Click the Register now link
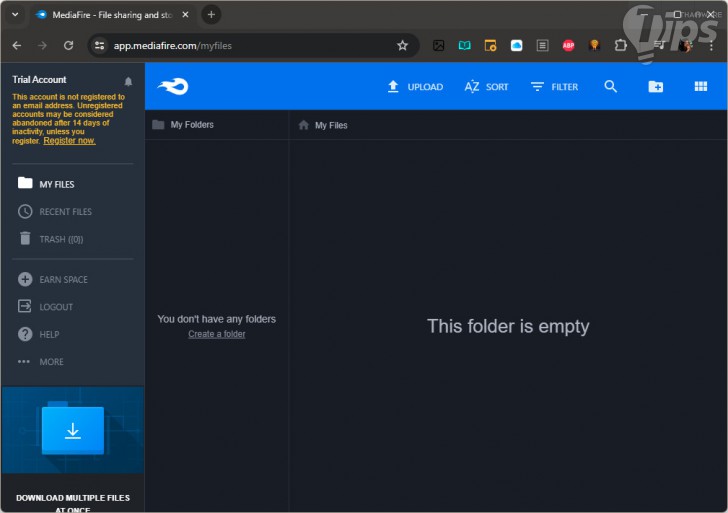Viewport: 728px width, 513px height. click(69, 141)
